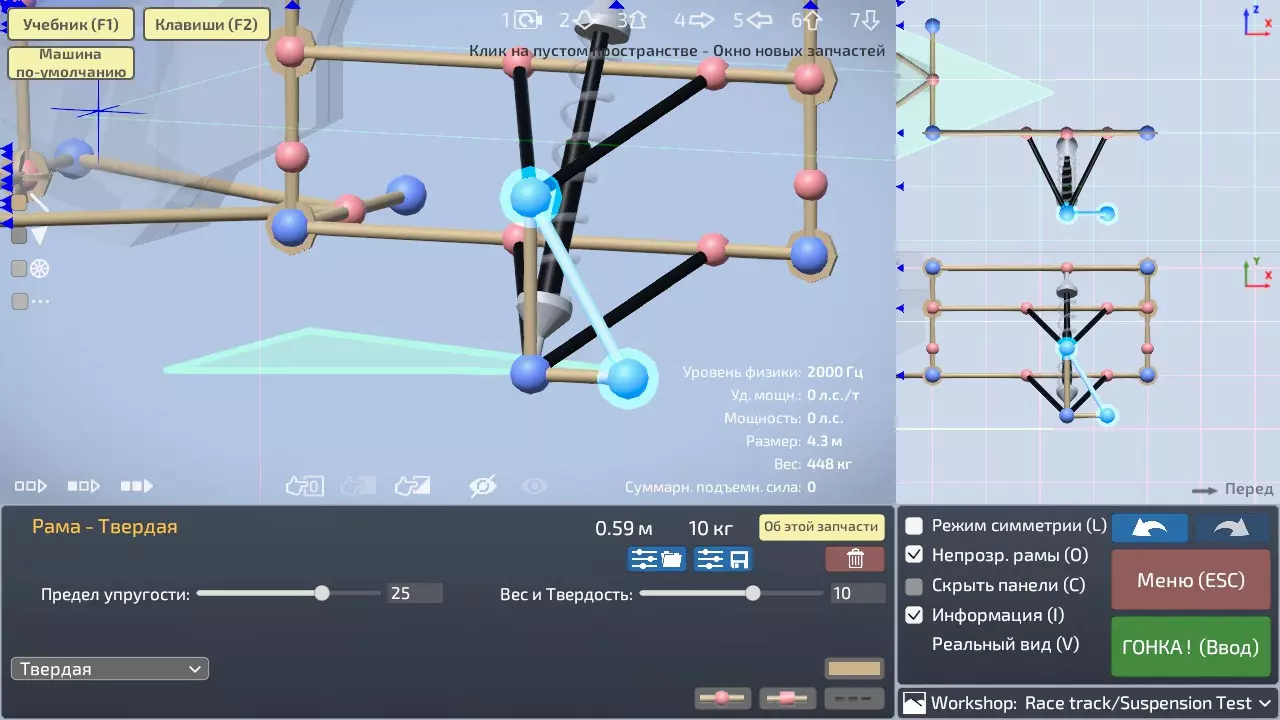Screen dimensions: 1280x720
Task: Switch to camera view 1
Action: 522,19
